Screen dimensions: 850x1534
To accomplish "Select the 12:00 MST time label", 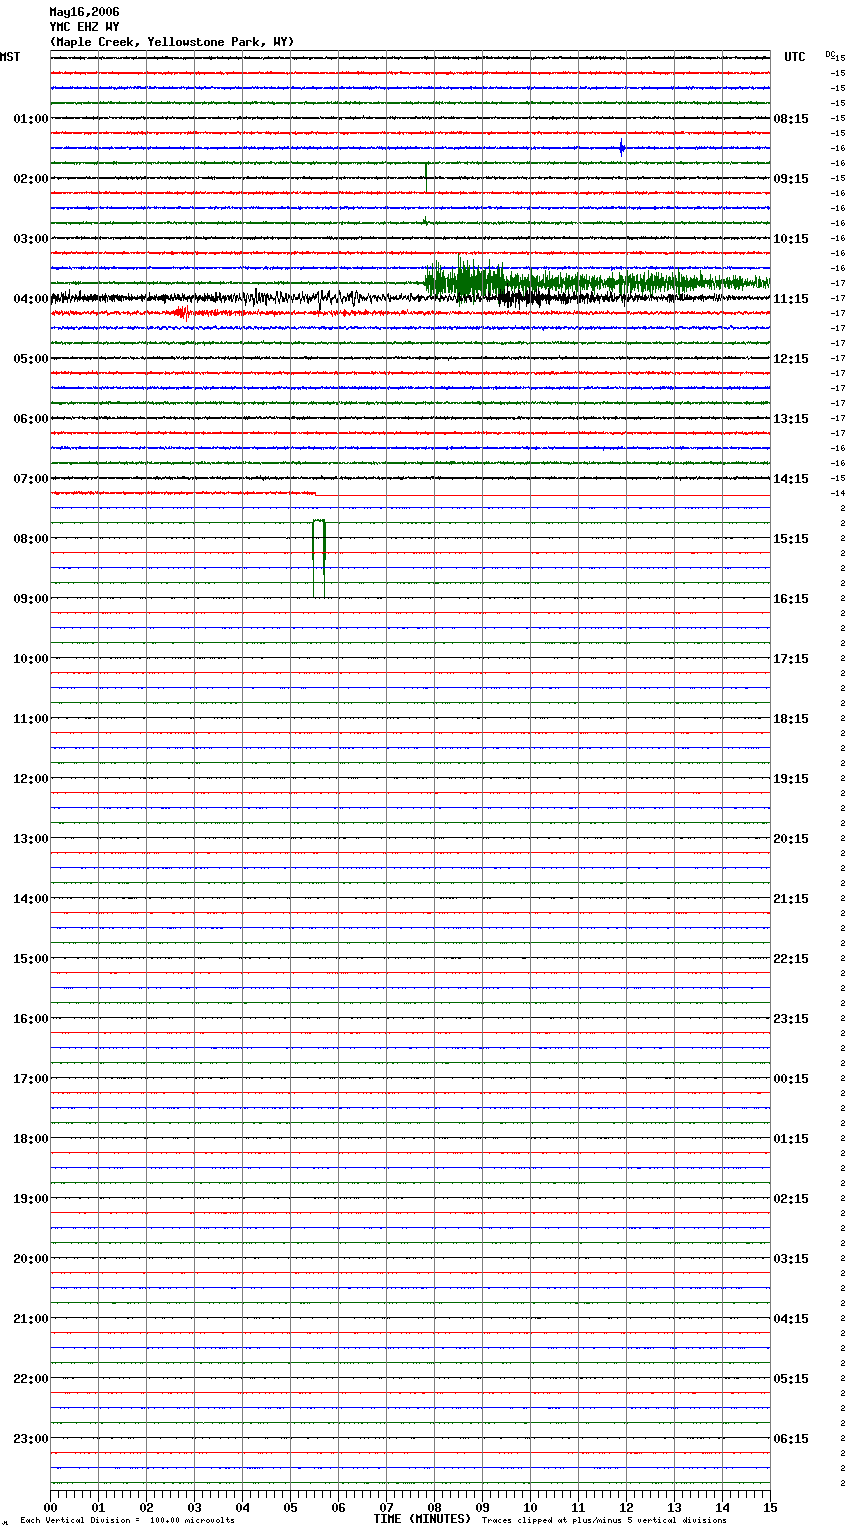I will [x=31, y=779].
